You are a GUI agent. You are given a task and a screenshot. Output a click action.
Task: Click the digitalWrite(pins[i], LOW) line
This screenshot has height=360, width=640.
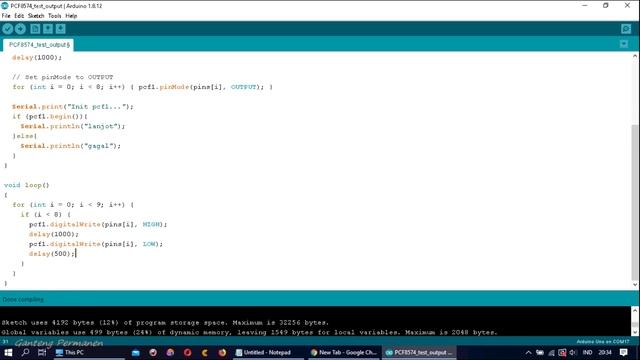pos(96,244)
